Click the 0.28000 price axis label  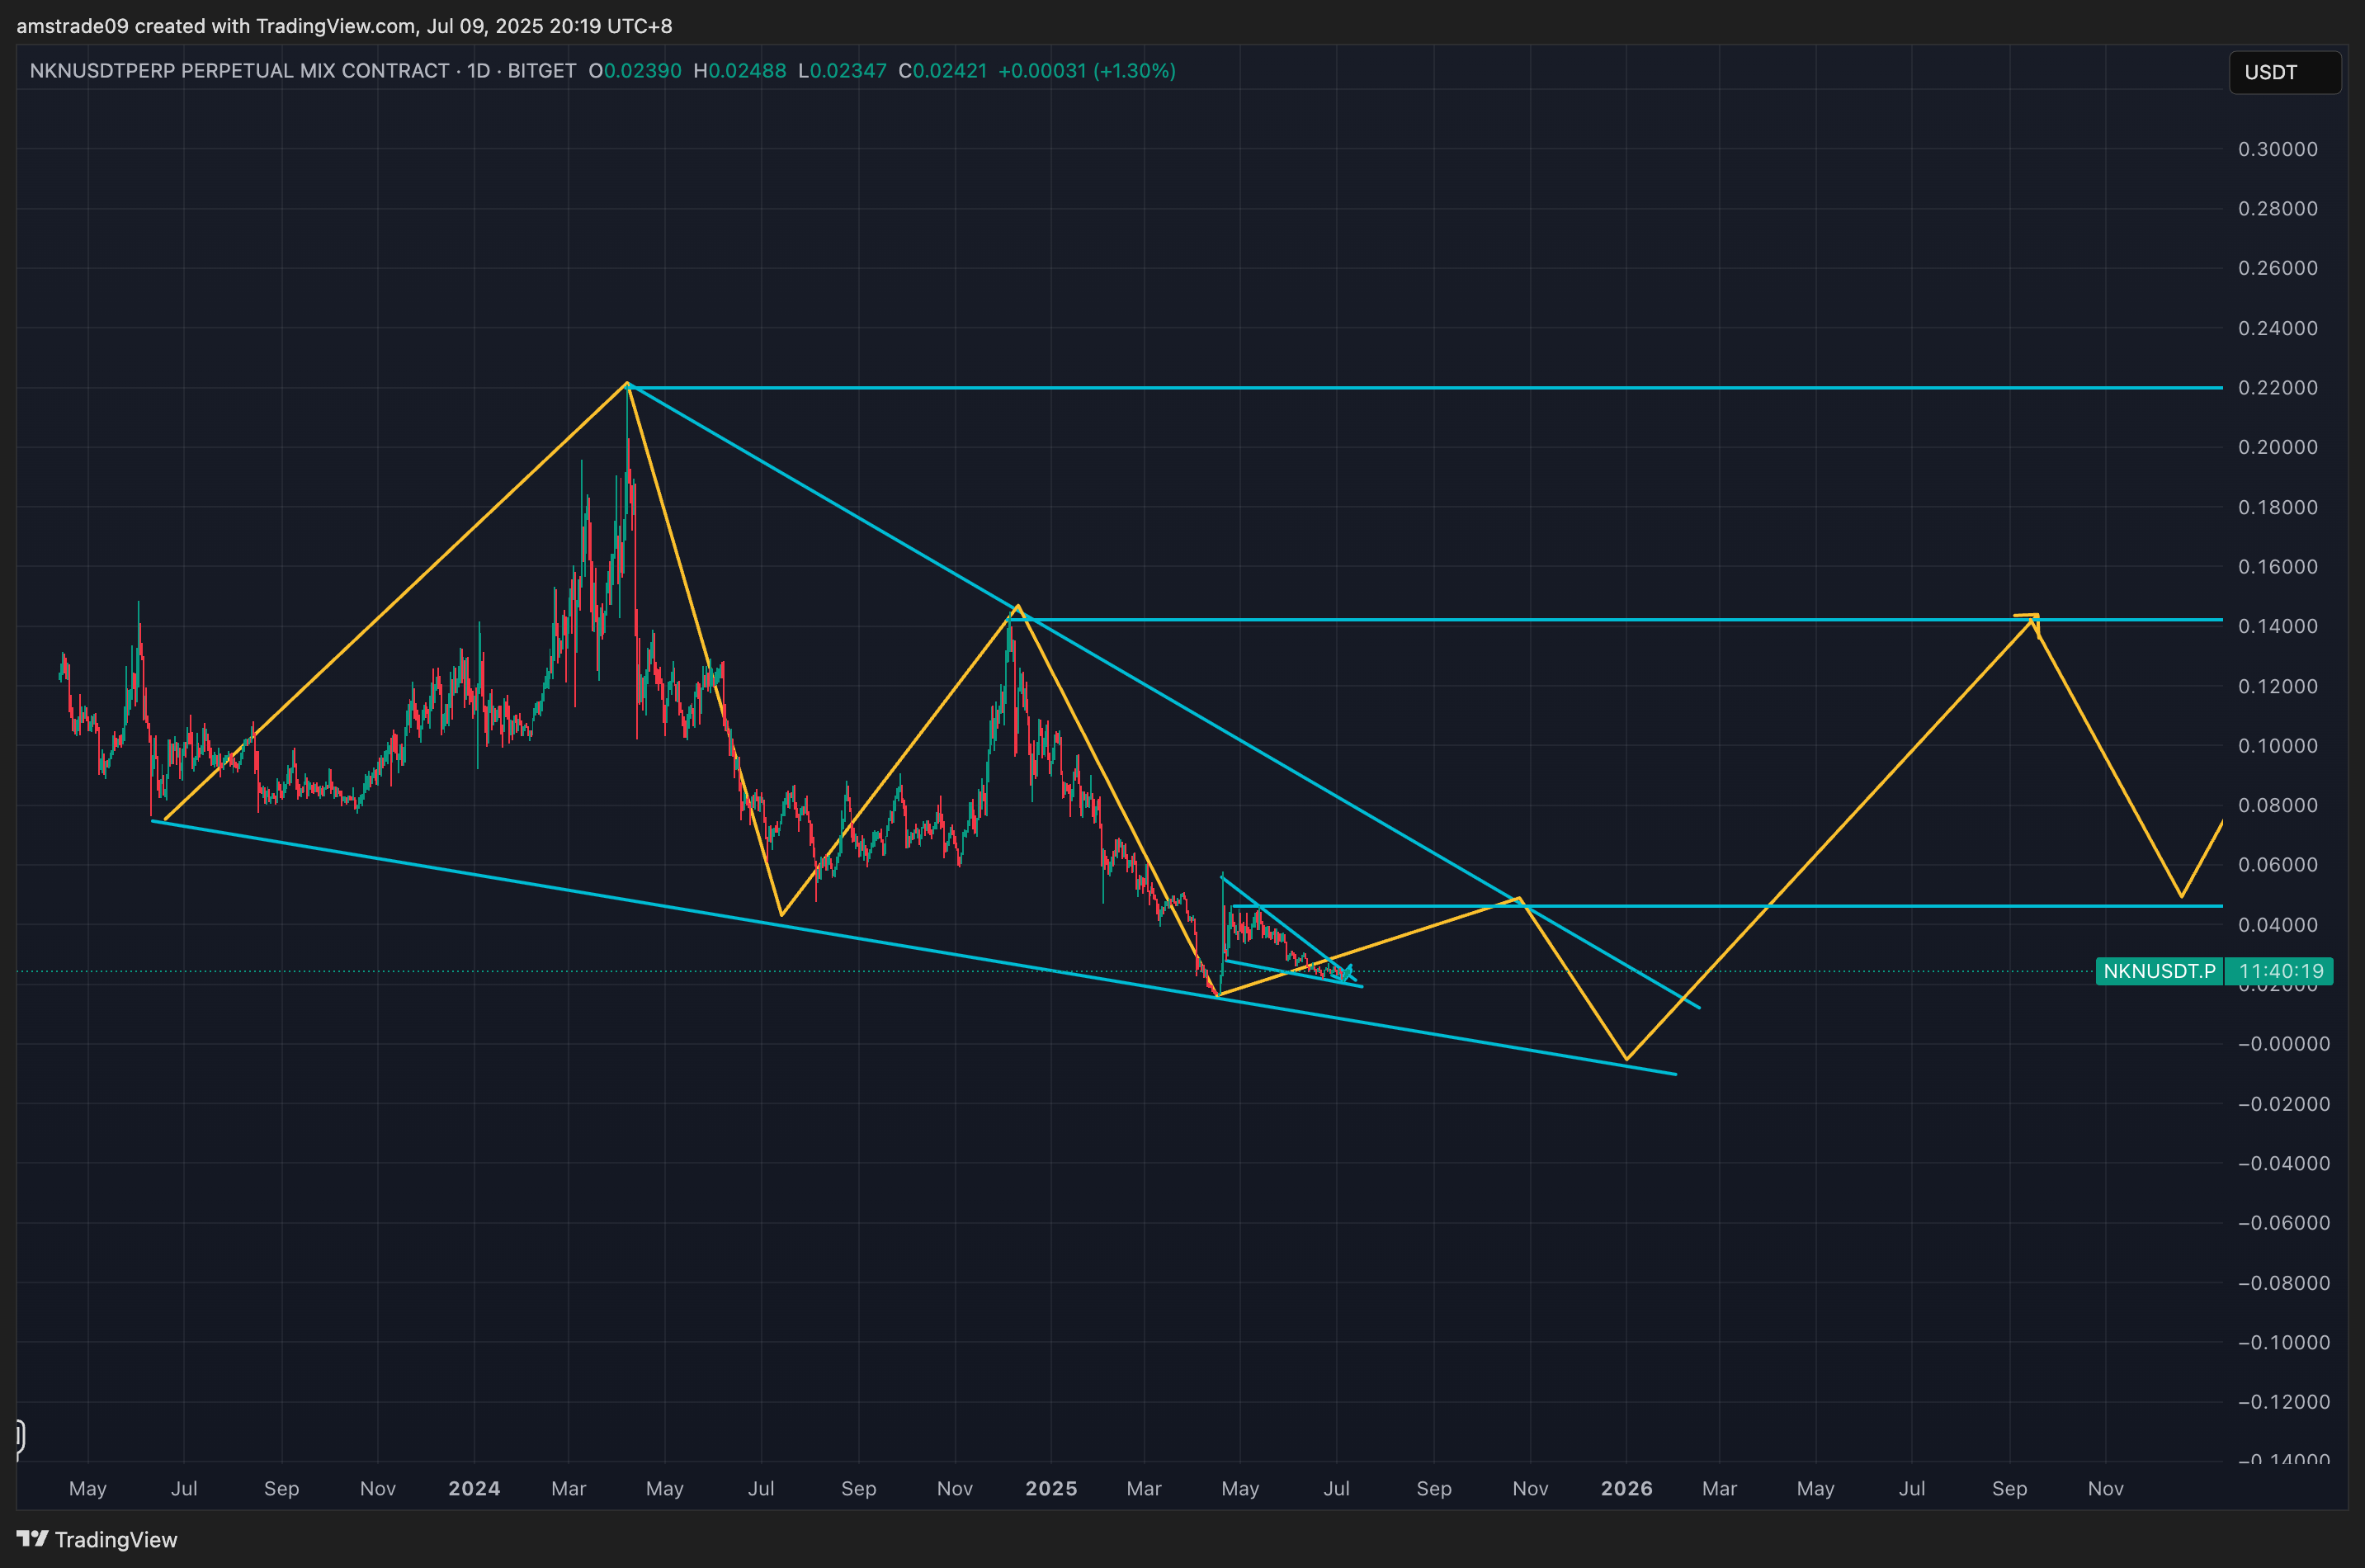click(2277, 208)
